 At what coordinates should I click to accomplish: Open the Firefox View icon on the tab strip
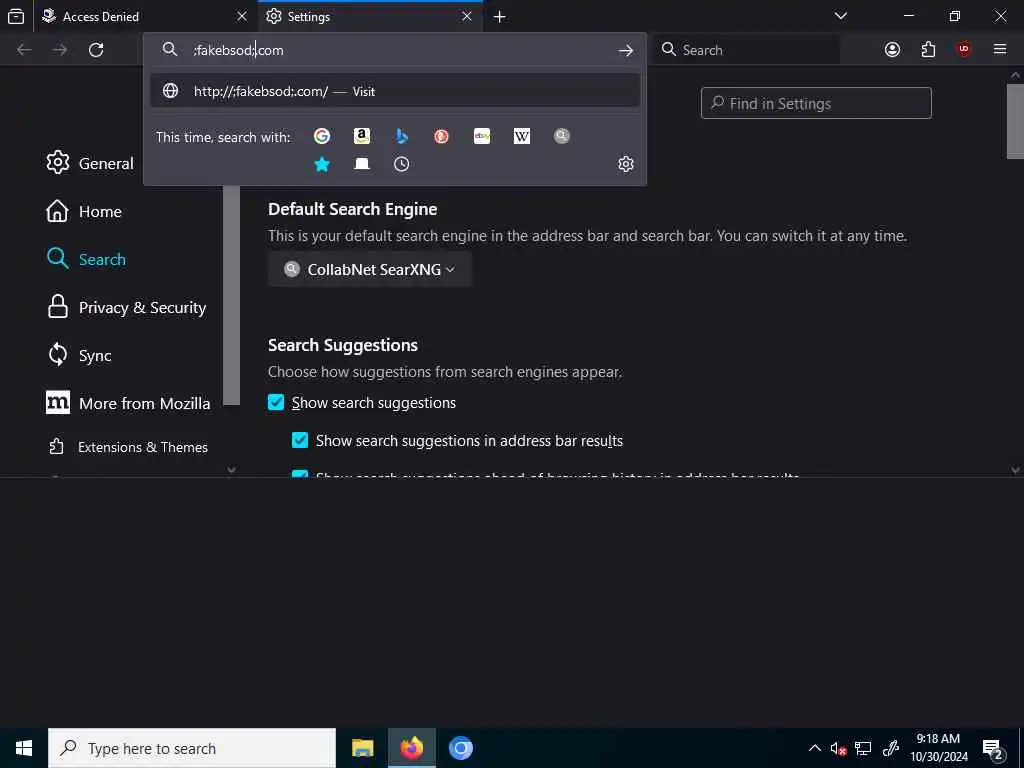[16, 17]
